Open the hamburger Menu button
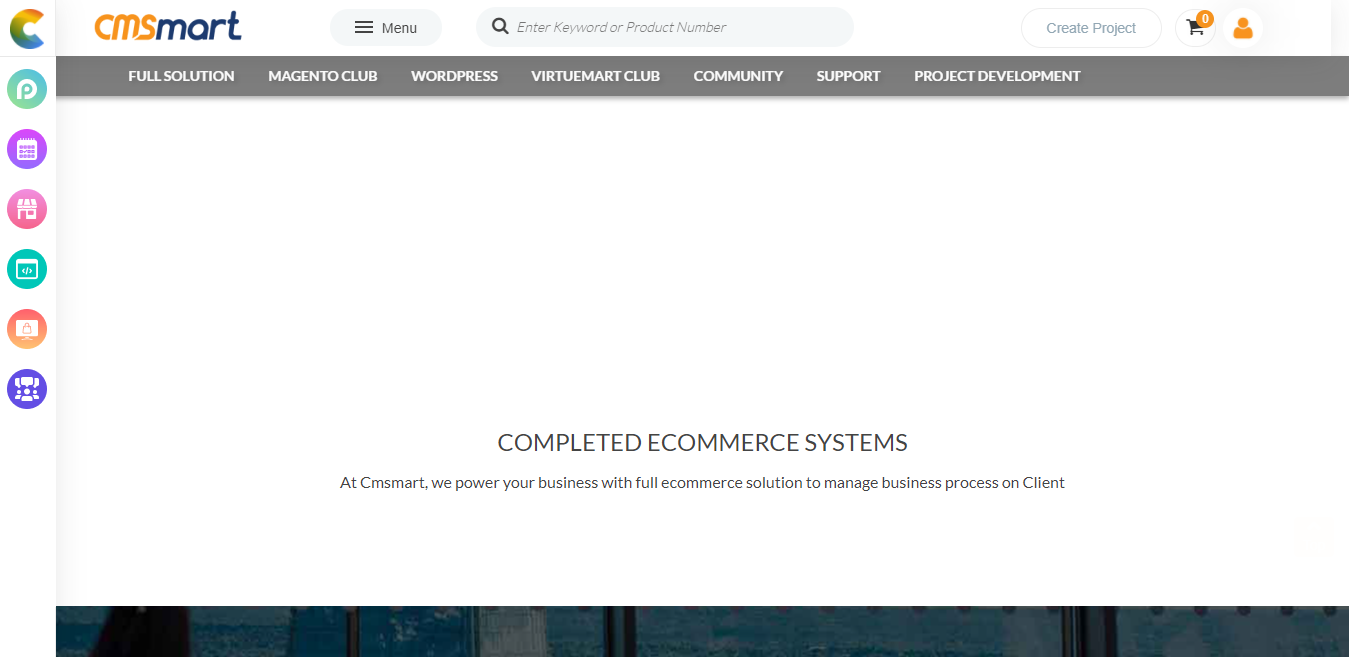 [386, 28]
